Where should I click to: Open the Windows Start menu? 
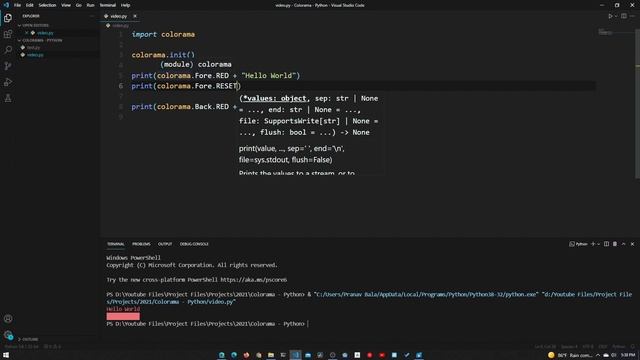[x=6, y=355]
